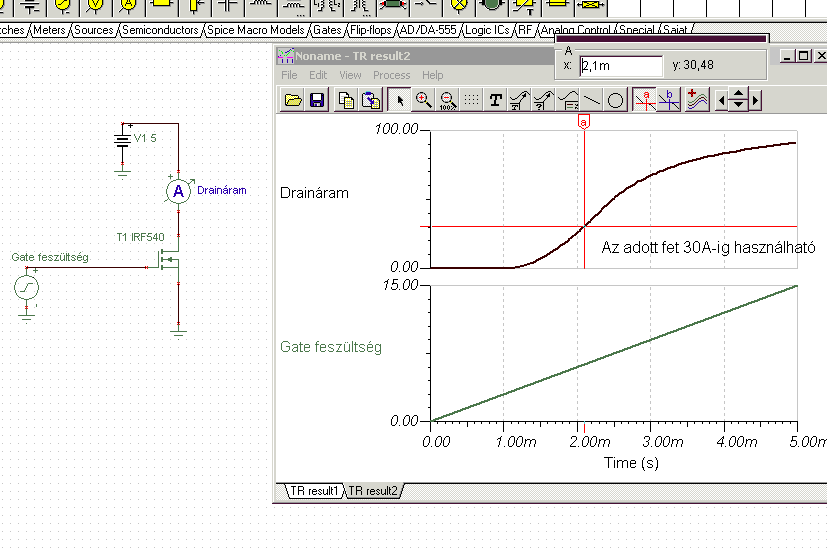This screenshot has height=548, width=827.
Task: Save the diagram with floppy disk icon
Action: click(x=317, y=100)
